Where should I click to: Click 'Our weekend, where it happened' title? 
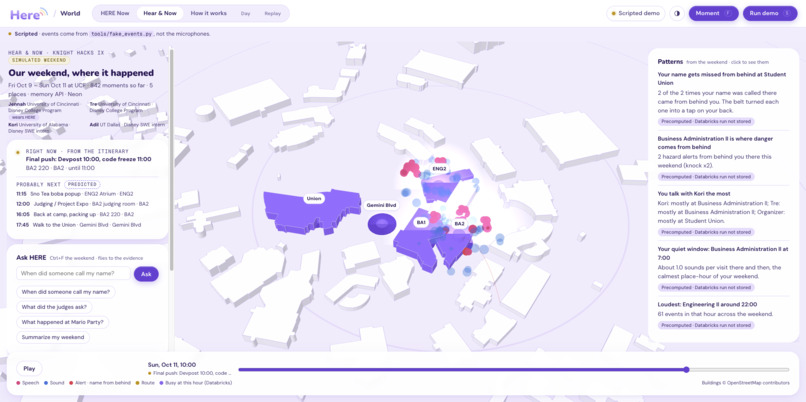[x=81, y=73]
